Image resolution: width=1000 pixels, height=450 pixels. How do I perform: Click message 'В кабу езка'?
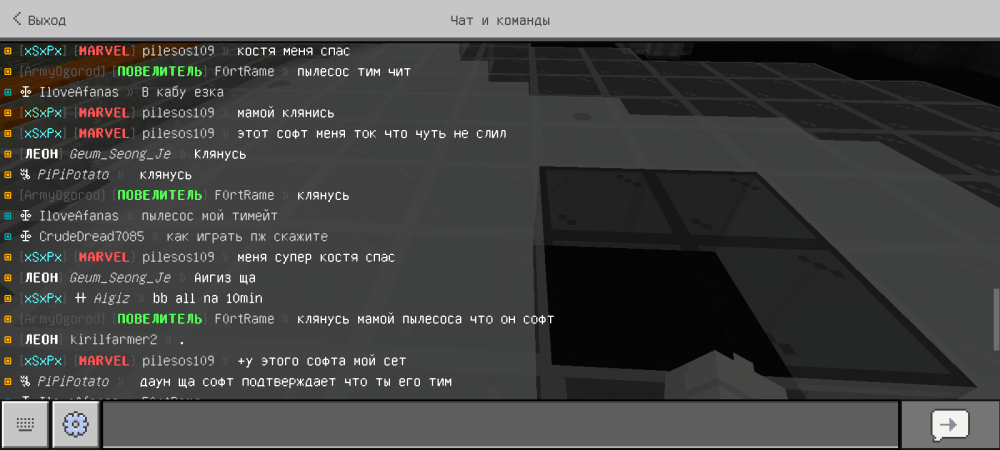coord(182,92)
